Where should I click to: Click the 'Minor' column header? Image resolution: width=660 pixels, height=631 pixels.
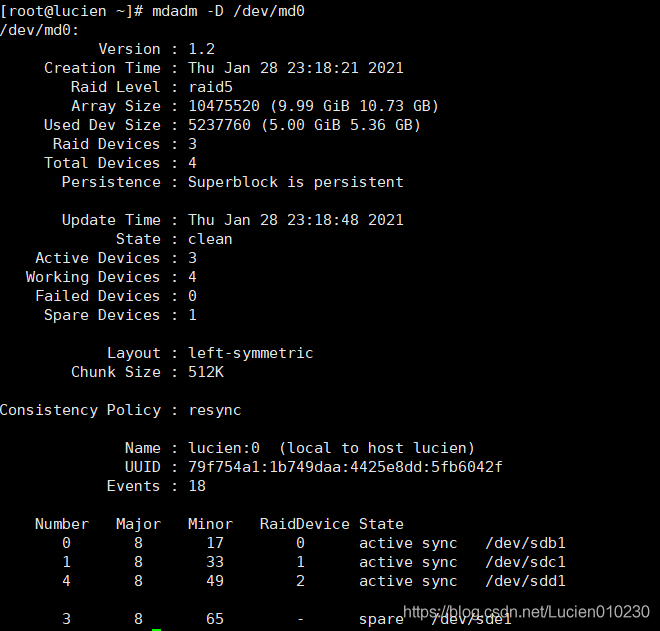210,524
